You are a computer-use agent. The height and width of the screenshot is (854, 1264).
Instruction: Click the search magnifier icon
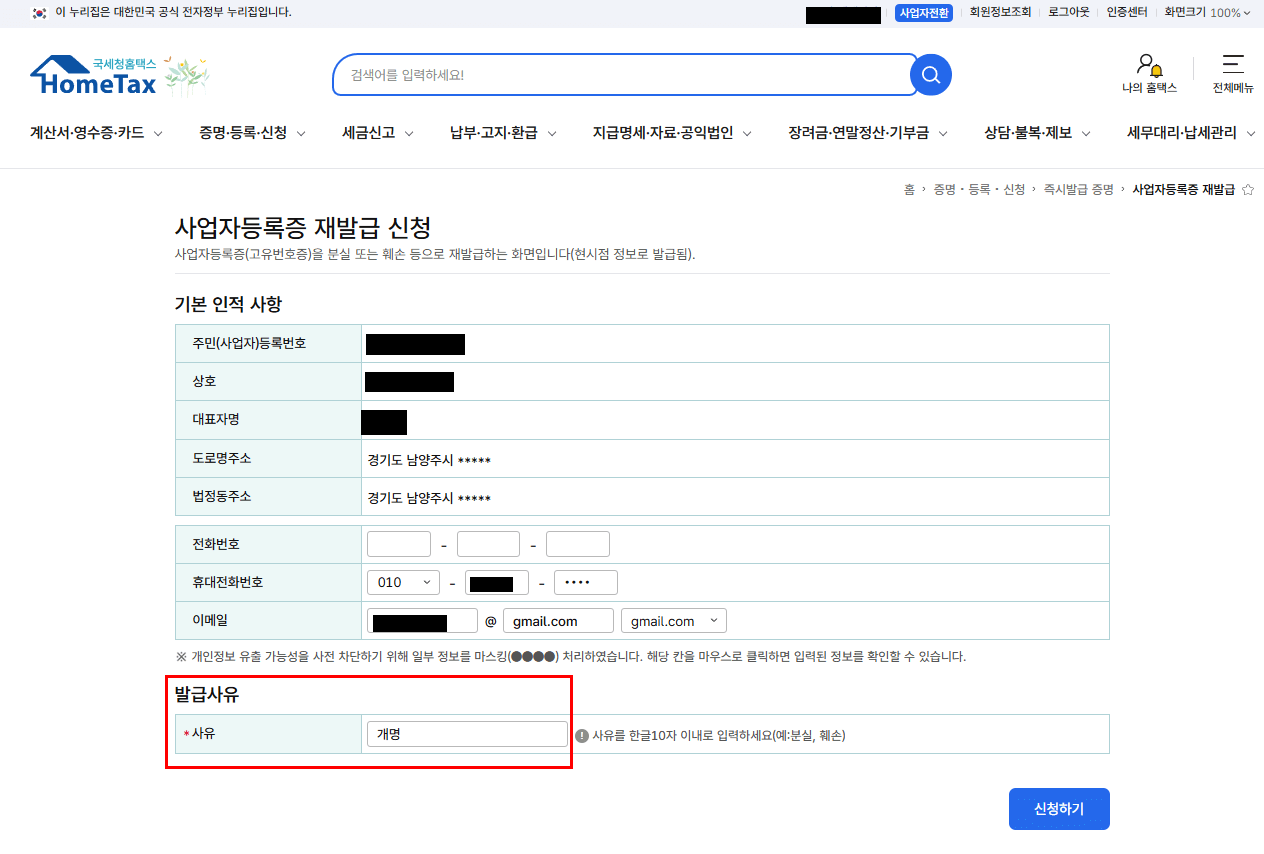coord(930,74)
